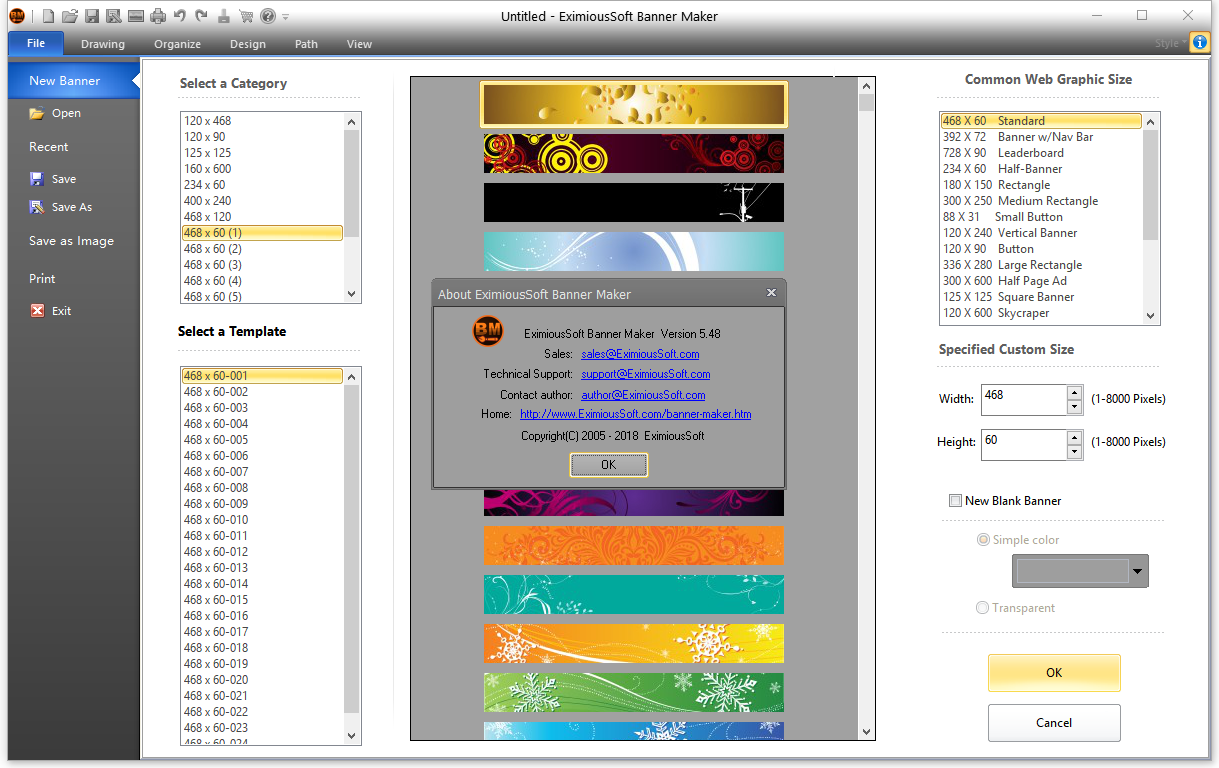Open the Style dropdown in the ribbon
Viewport: 1219px width, 768px height.
pyautogui.click(x=1170, y=44)
